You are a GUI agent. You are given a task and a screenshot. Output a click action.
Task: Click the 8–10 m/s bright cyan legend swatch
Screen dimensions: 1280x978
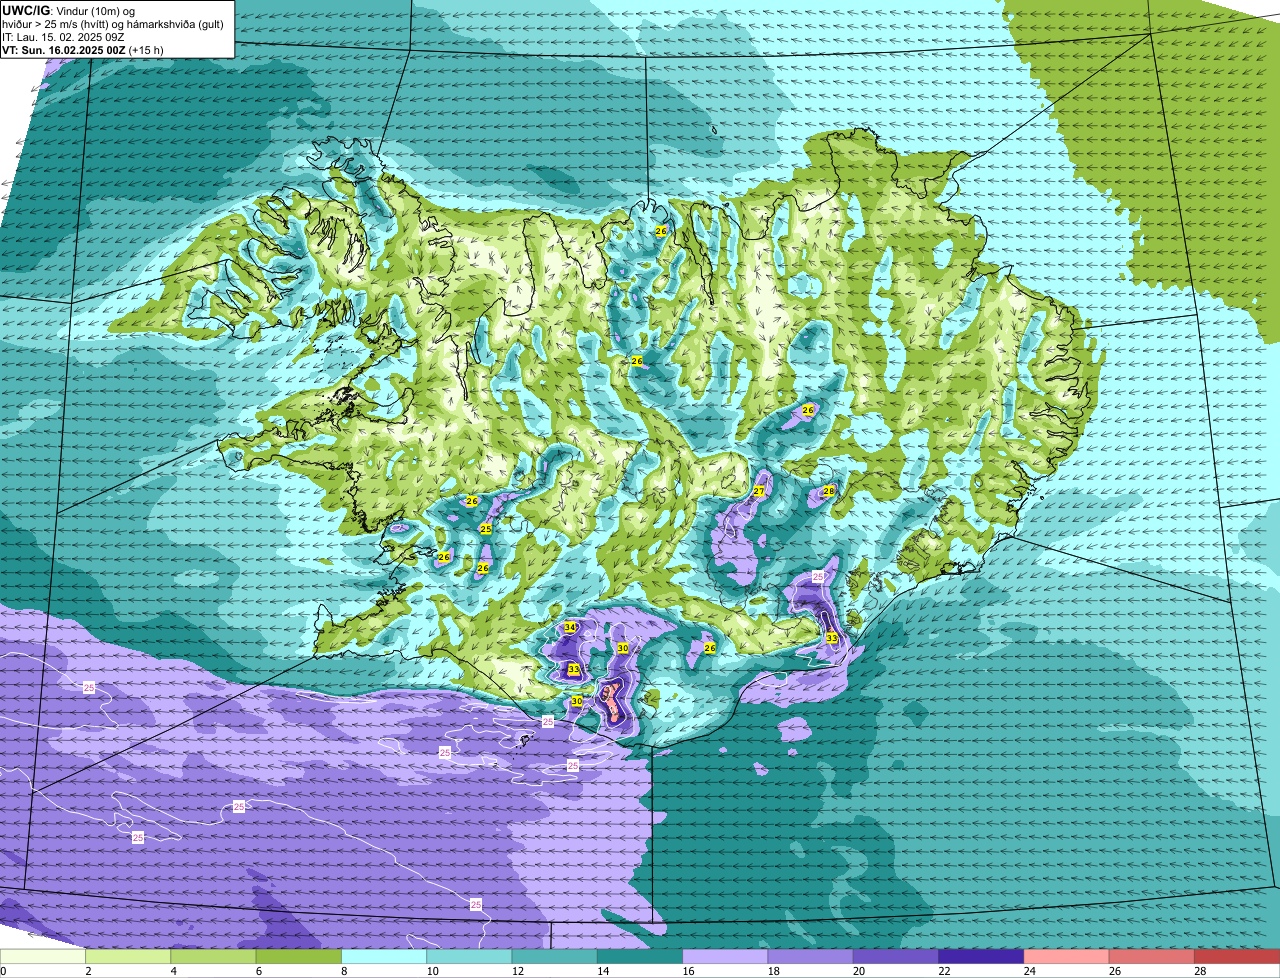pyautogui.click(x=384, y=956)
